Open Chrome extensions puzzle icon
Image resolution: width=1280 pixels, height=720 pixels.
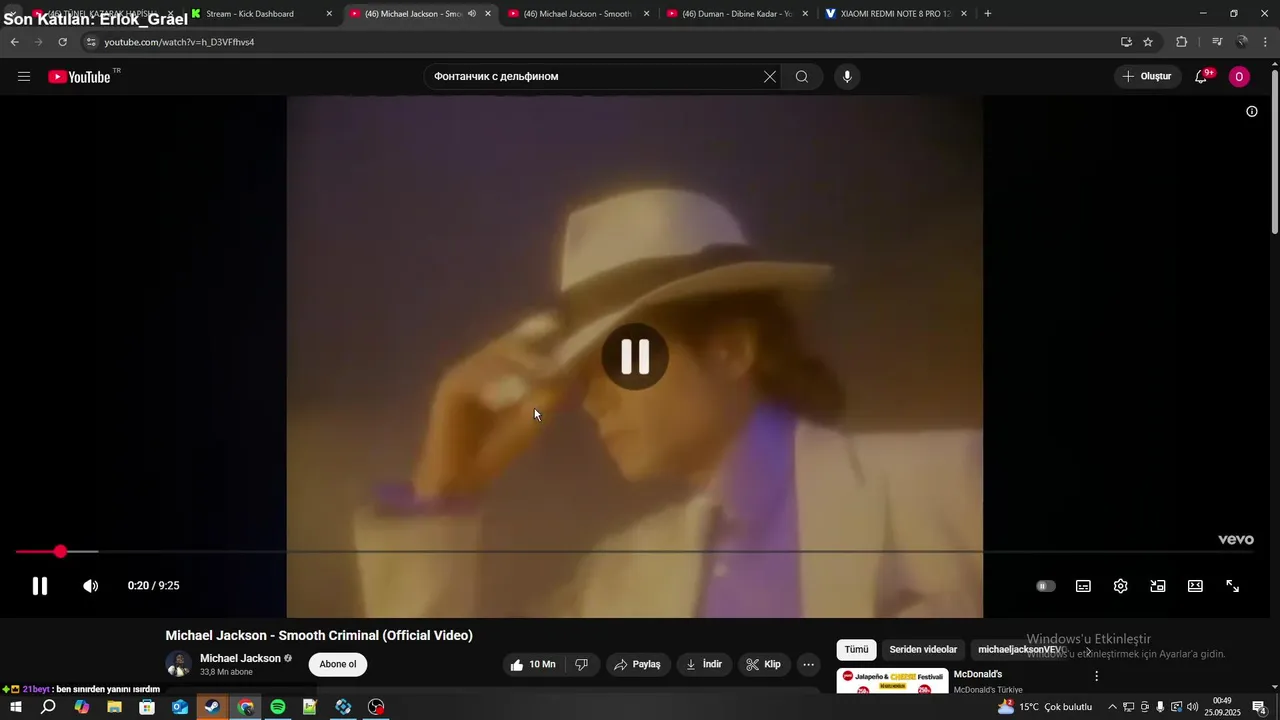coord(1181,42)
